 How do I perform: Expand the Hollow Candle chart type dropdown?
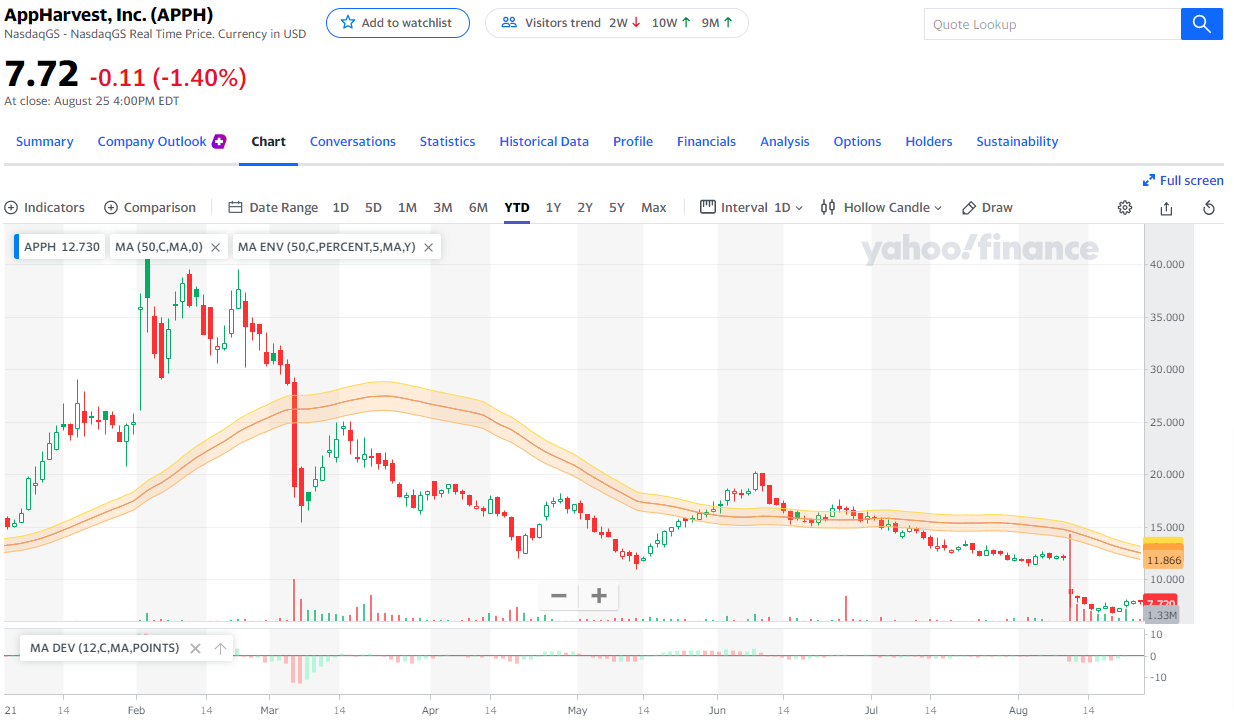coord(881,208)
